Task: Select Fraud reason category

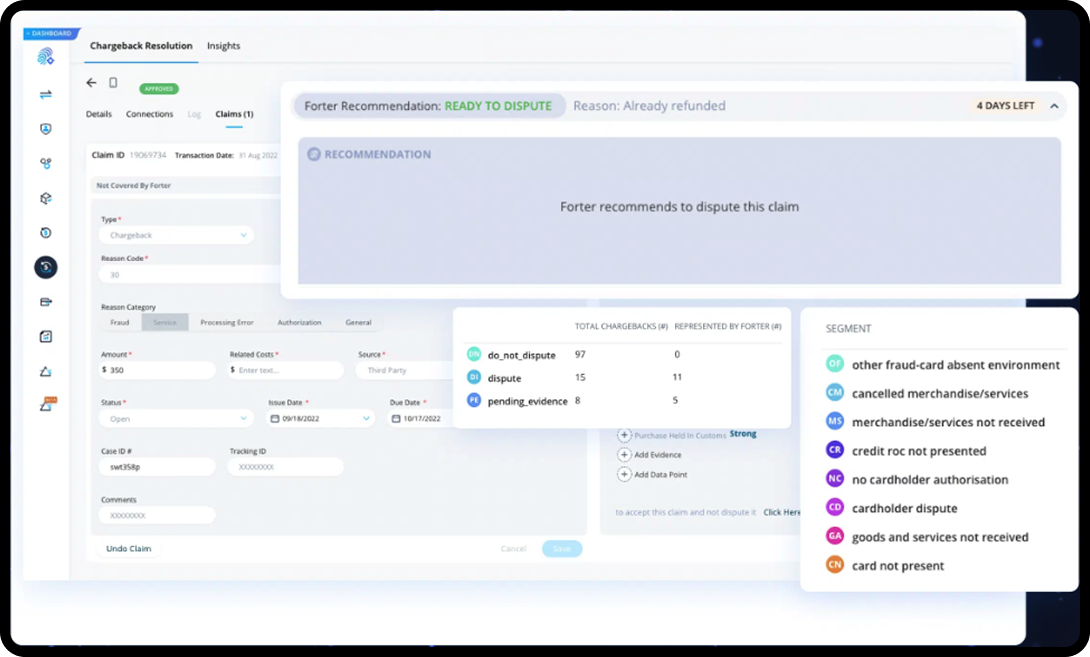Action: 120,323
